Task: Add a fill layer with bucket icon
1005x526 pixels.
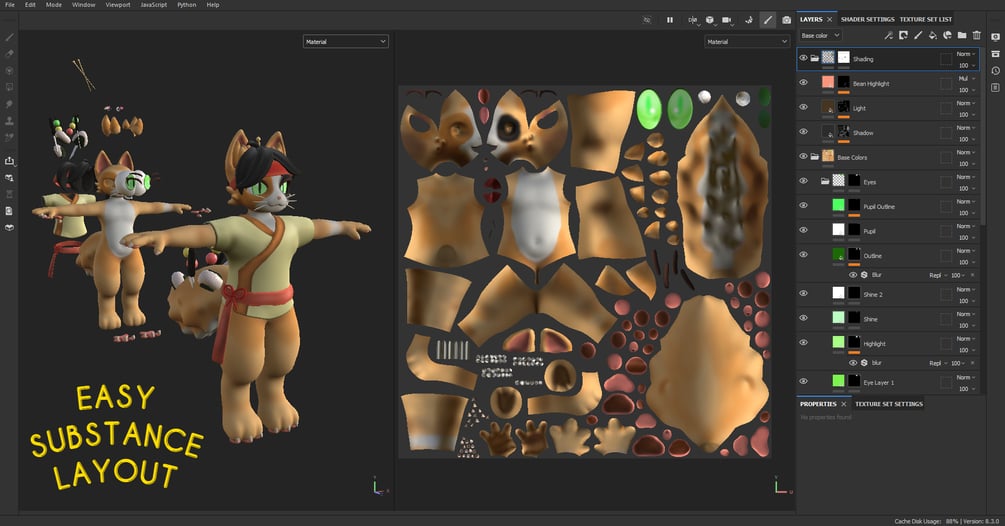Action: [933, 35]
